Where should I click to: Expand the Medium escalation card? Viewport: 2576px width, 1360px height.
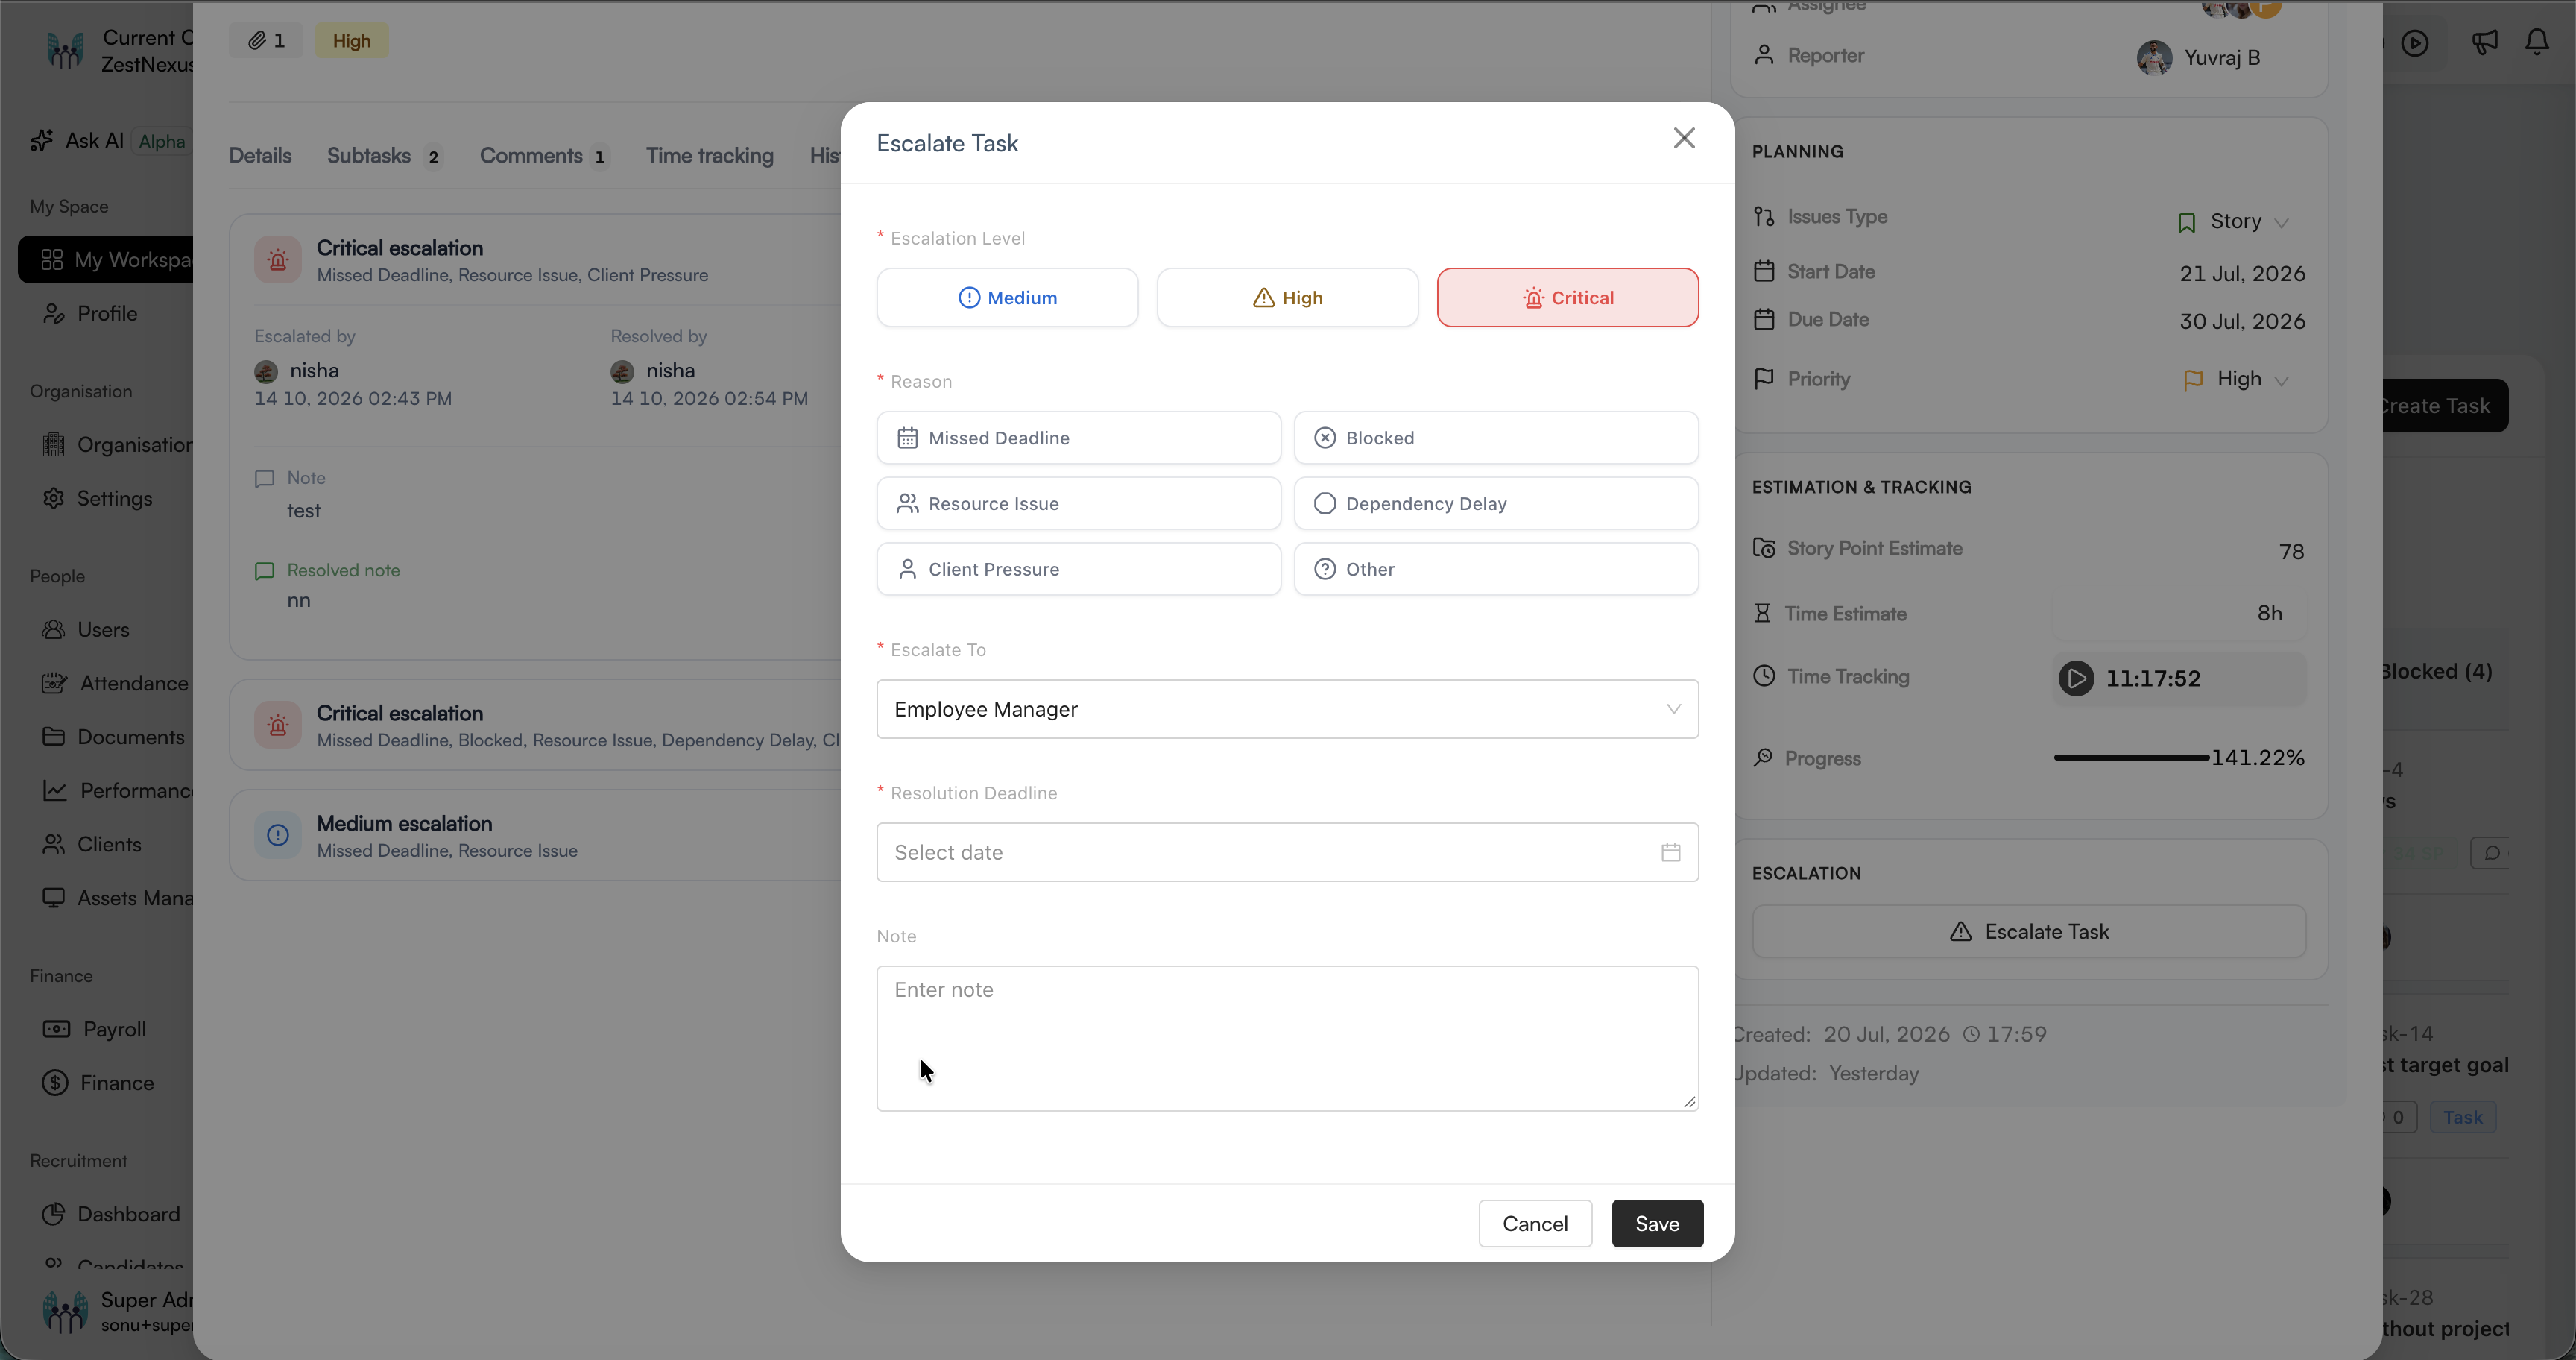535,835
